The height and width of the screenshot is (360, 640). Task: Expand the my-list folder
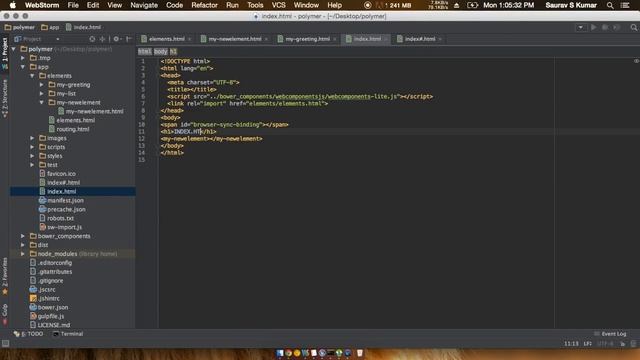tap(42, 93)
